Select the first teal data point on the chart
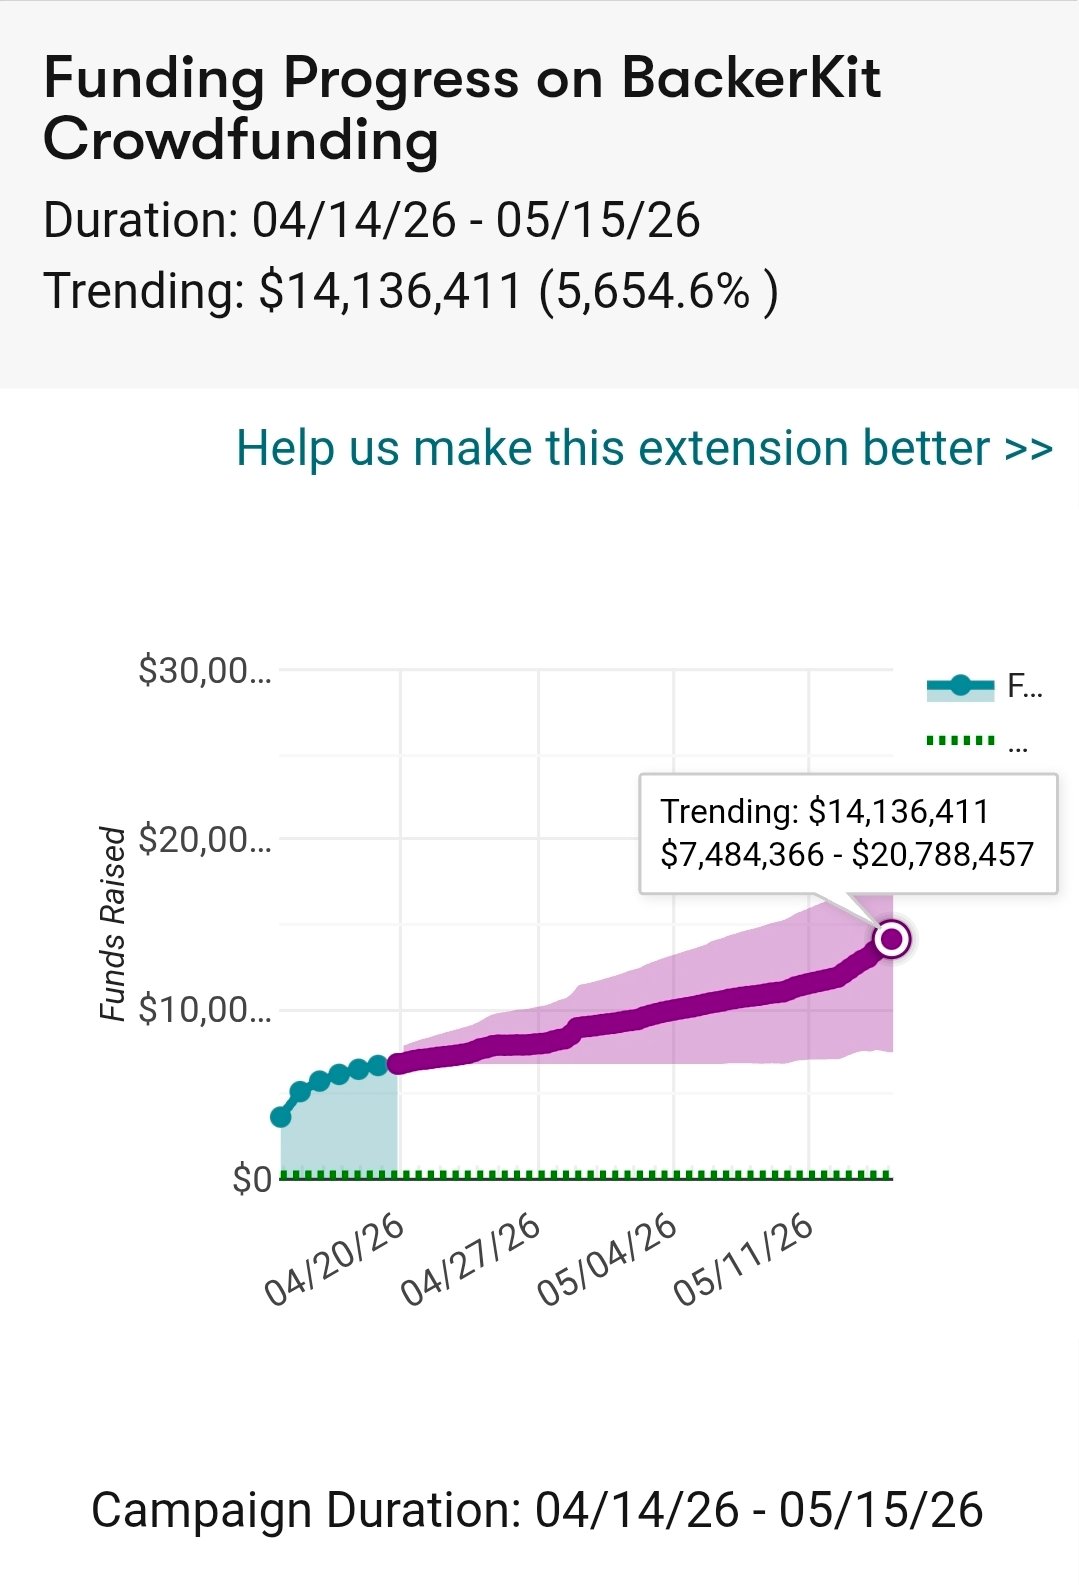 click(x=281, y=1116)
